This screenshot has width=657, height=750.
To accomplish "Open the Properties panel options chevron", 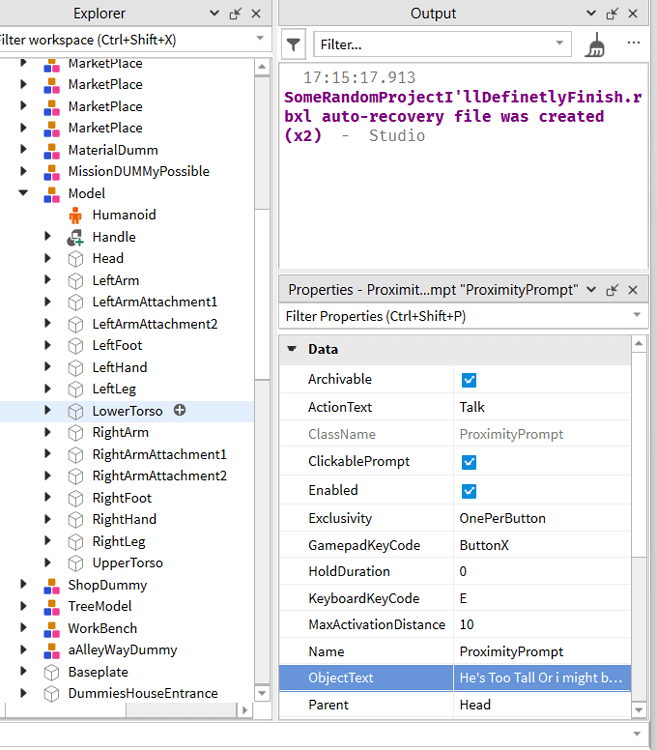I will click(x=591, y=290).
